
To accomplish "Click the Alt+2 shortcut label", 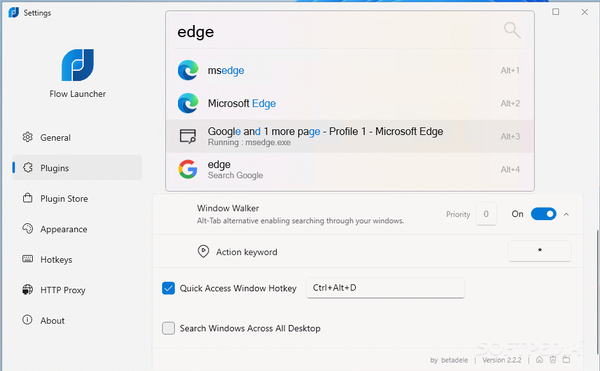I will (x=510, y=103).
